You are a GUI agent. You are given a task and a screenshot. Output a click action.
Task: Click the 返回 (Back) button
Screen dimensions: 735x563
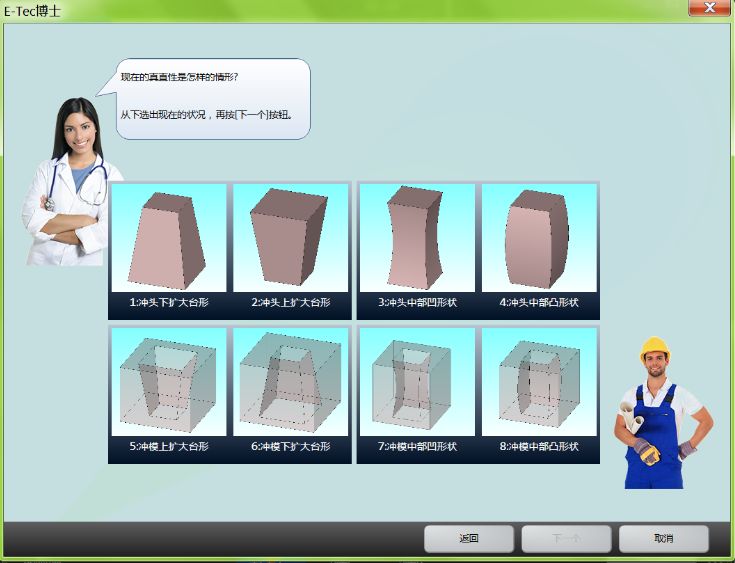coord(469,538)
